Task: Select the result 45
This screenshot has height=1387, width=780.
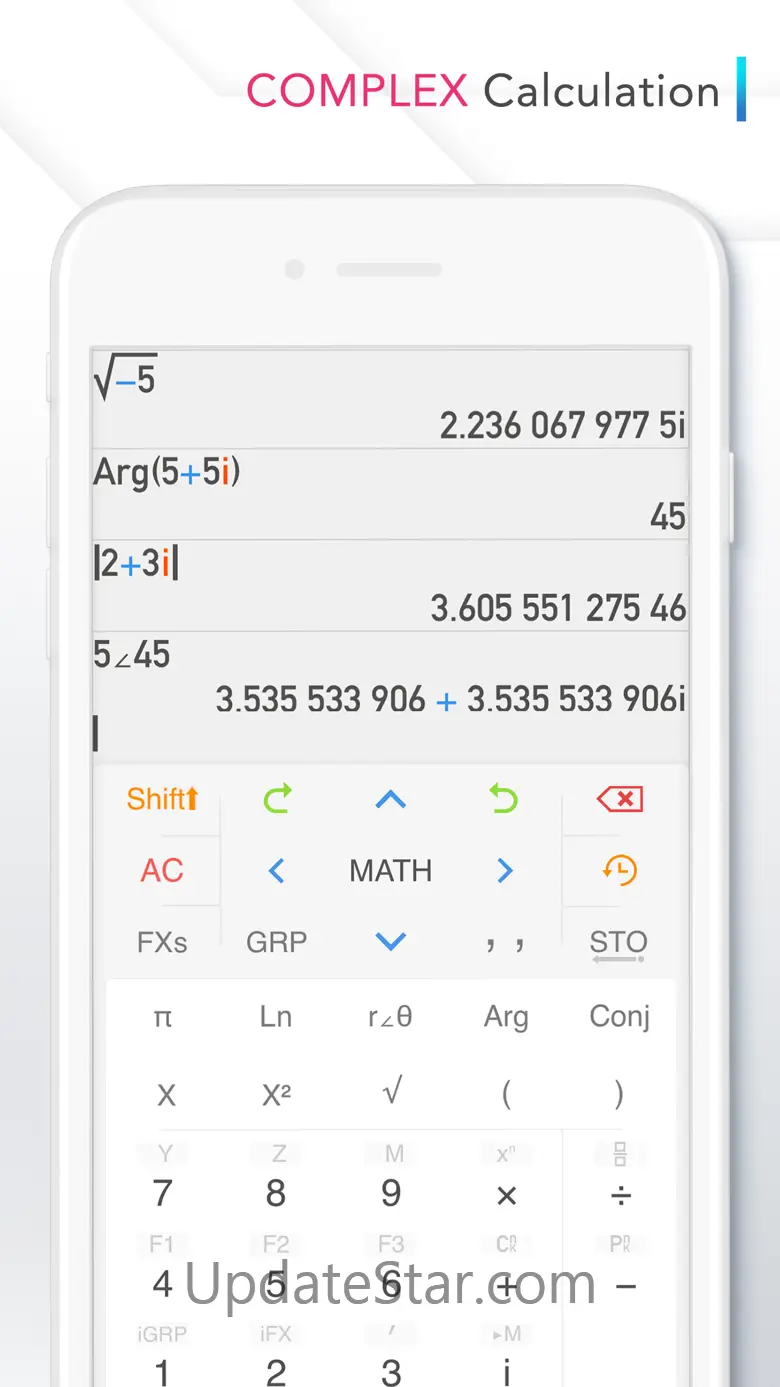Action: (668, 517)
